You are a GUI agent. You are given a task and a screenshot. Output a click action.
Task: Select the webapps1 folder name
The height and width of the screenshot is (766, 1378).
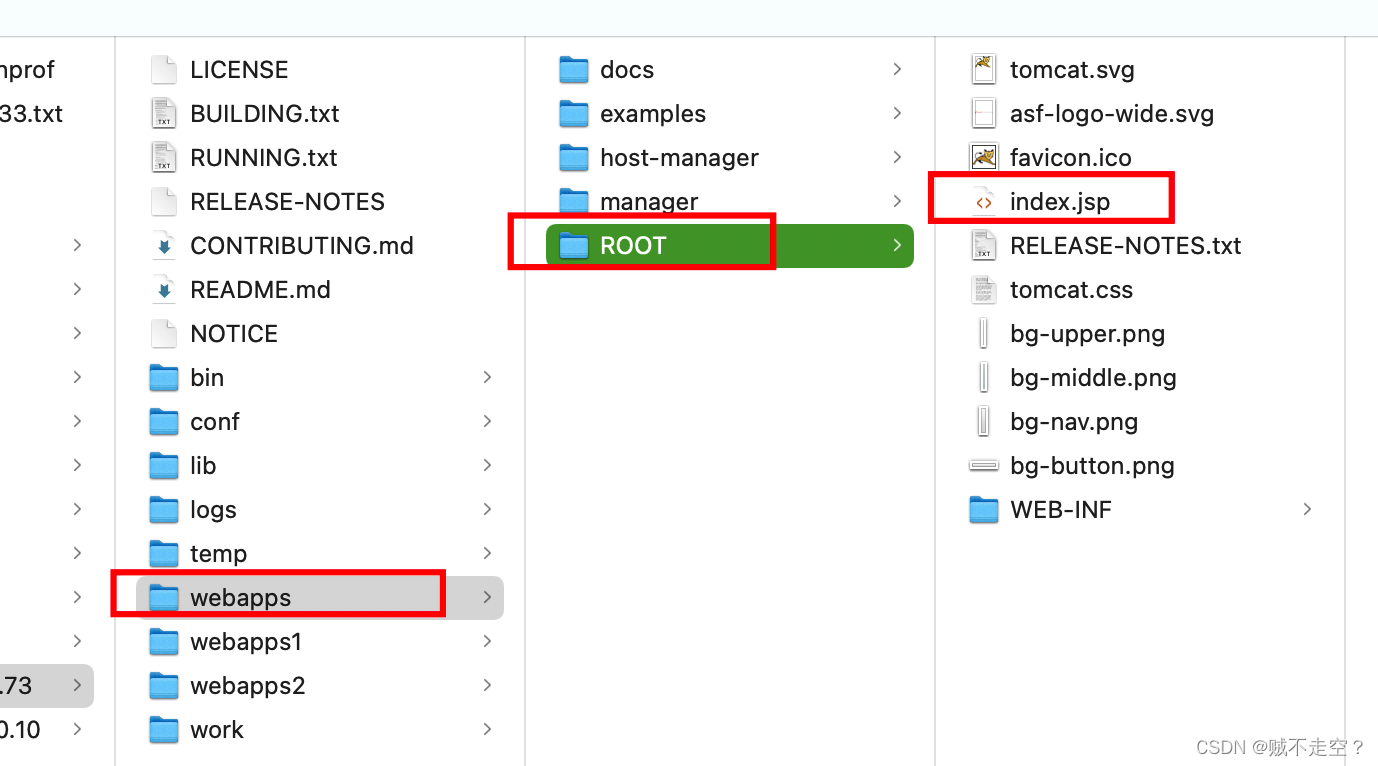pos(246,641)
